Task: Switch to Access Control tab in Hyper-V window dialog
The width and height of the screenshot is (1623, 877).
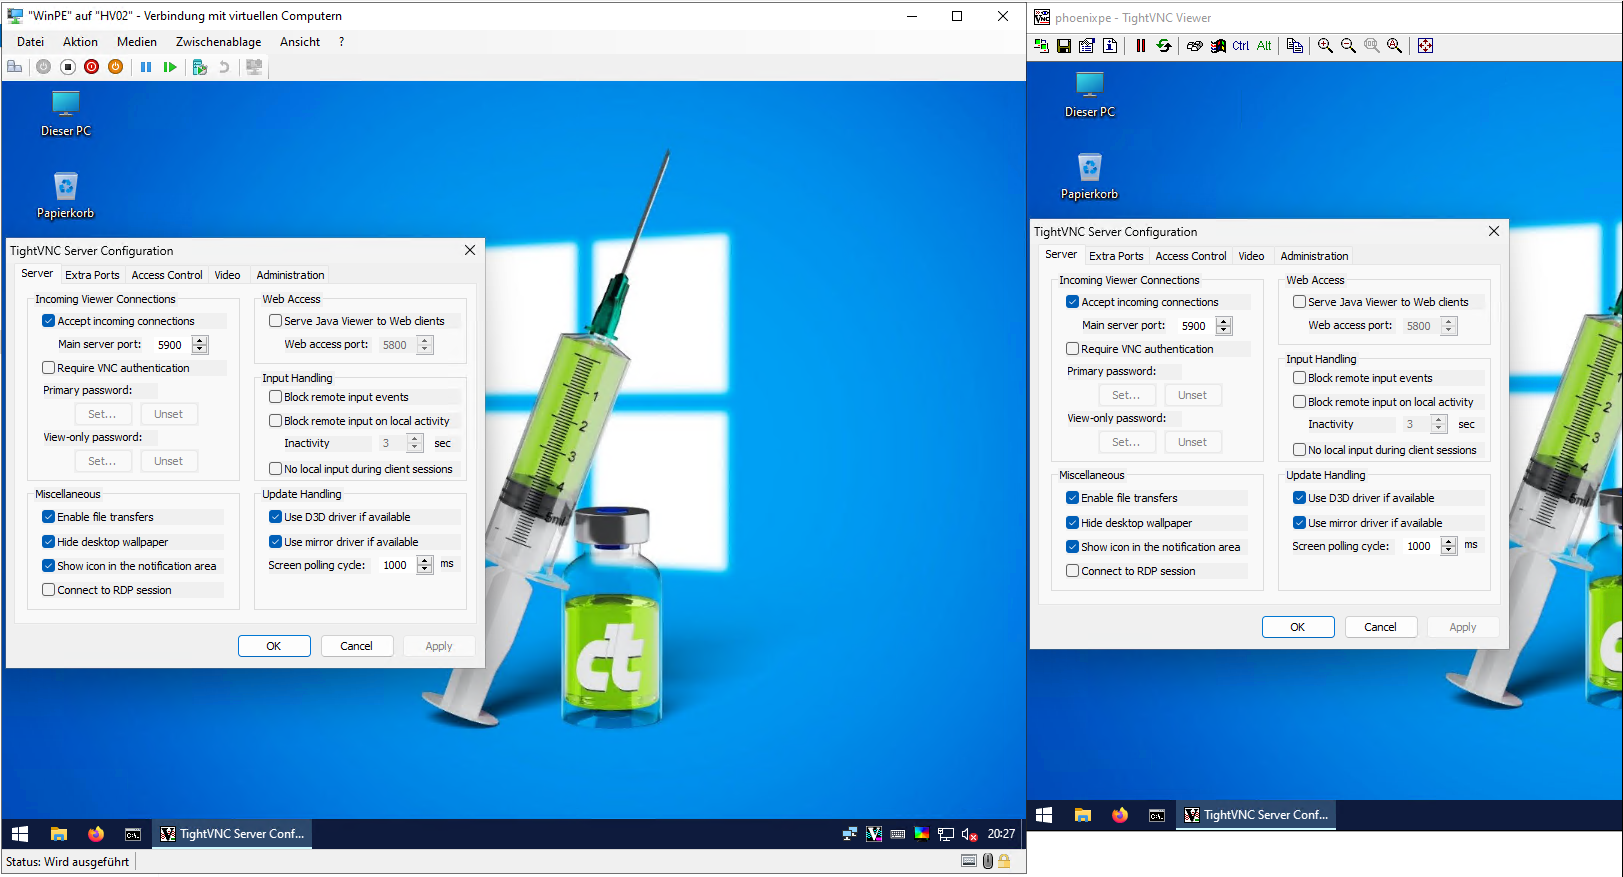Action: coord(166,275)
